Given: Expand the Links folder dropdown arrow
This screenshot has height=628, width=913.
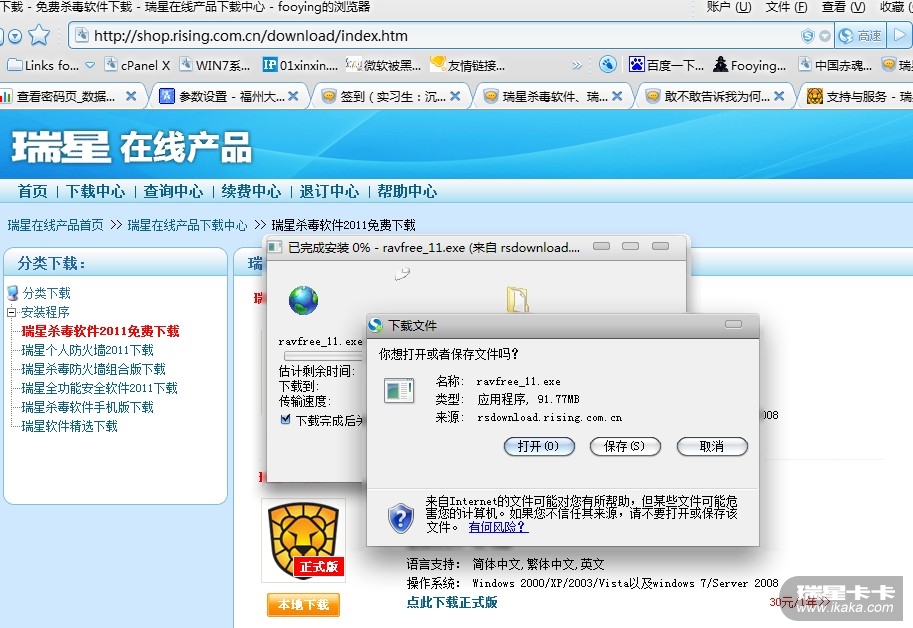Looking at the screenshot, I should (x=90, y=65).
